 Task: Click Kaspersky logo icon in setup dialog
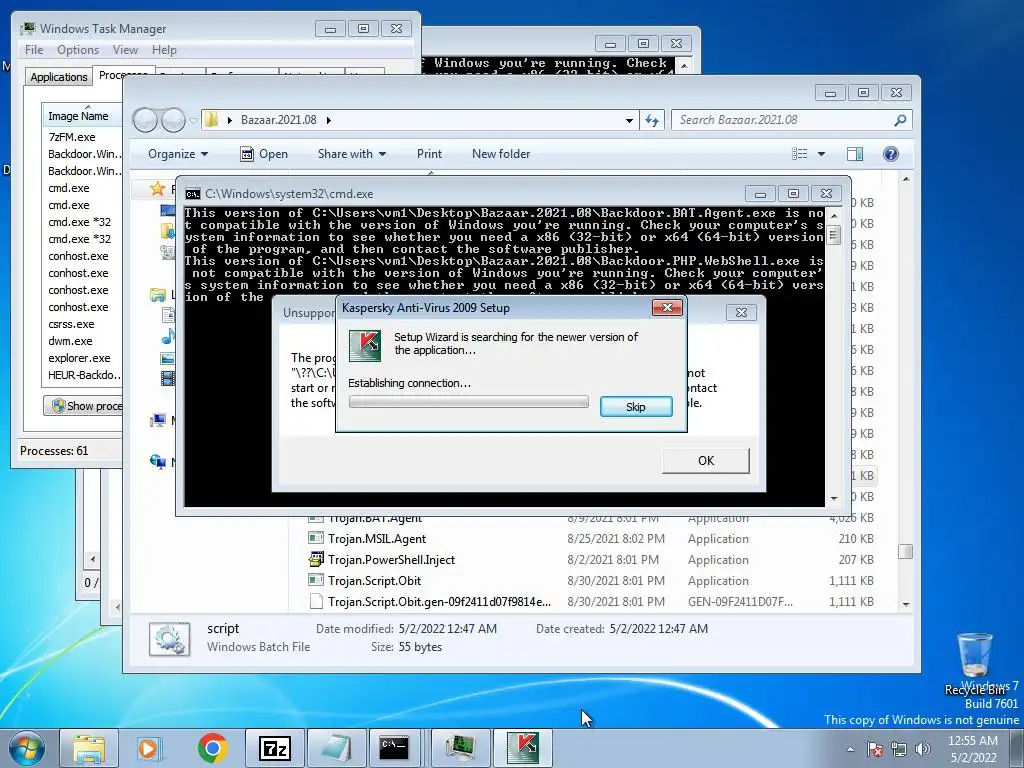coord(364,345)
